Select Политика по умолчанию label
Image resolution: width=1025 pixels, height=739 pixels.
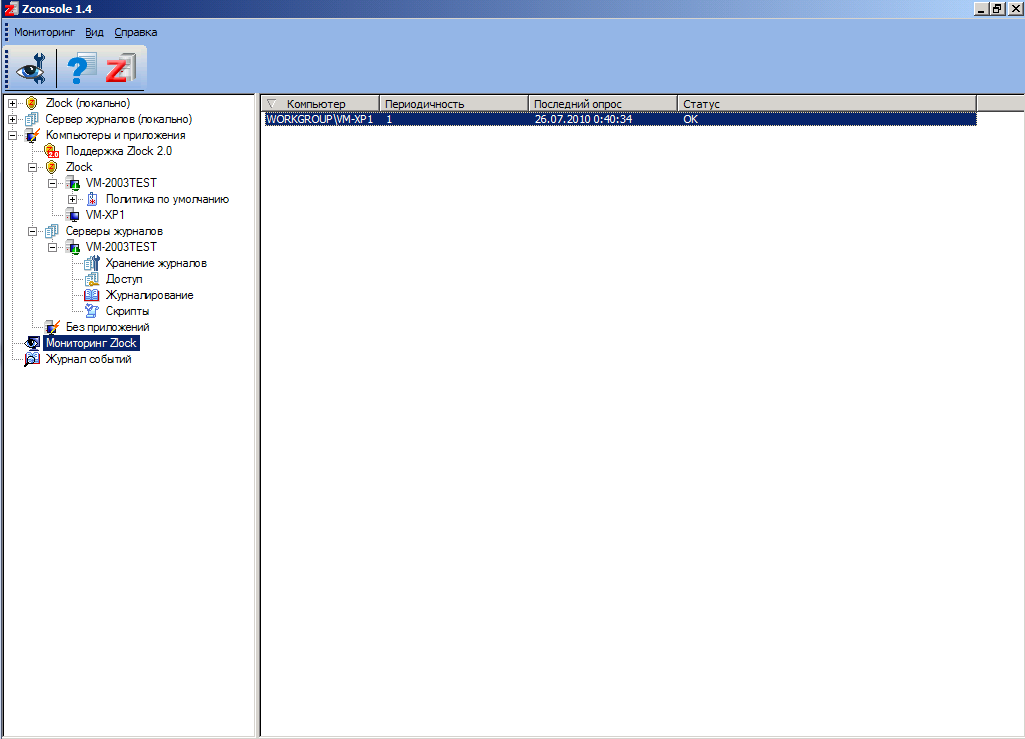click(167, 199)
